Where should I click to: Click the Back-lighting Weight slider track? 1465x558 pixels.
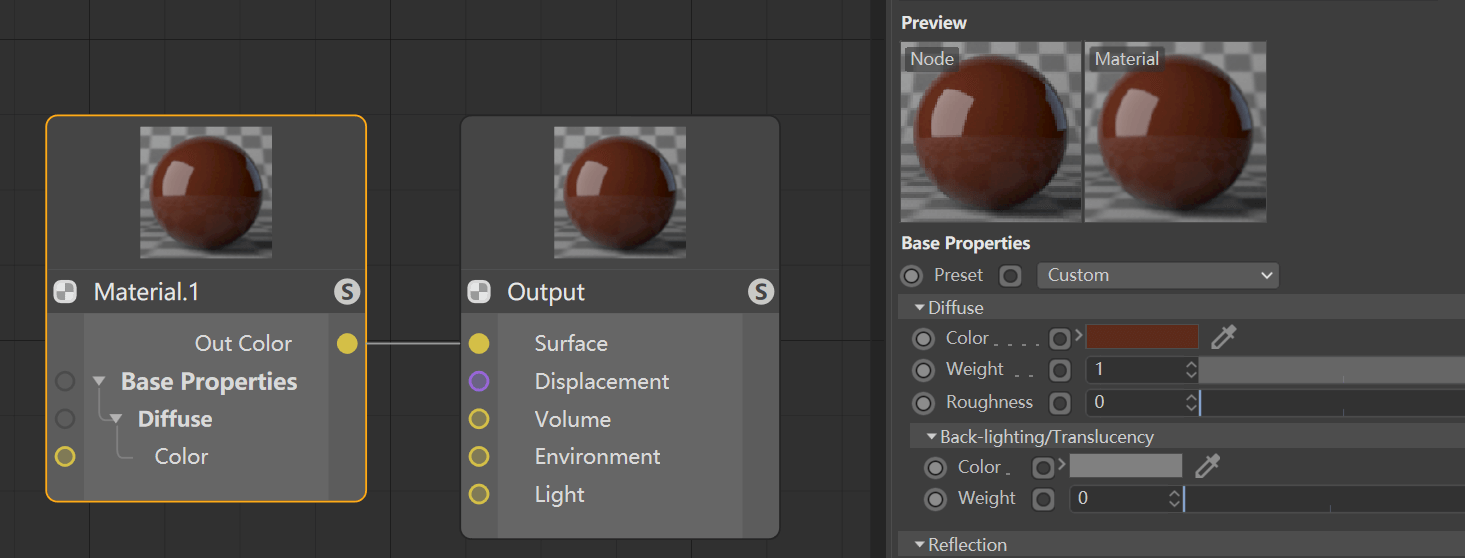(x=1324, y=498)
